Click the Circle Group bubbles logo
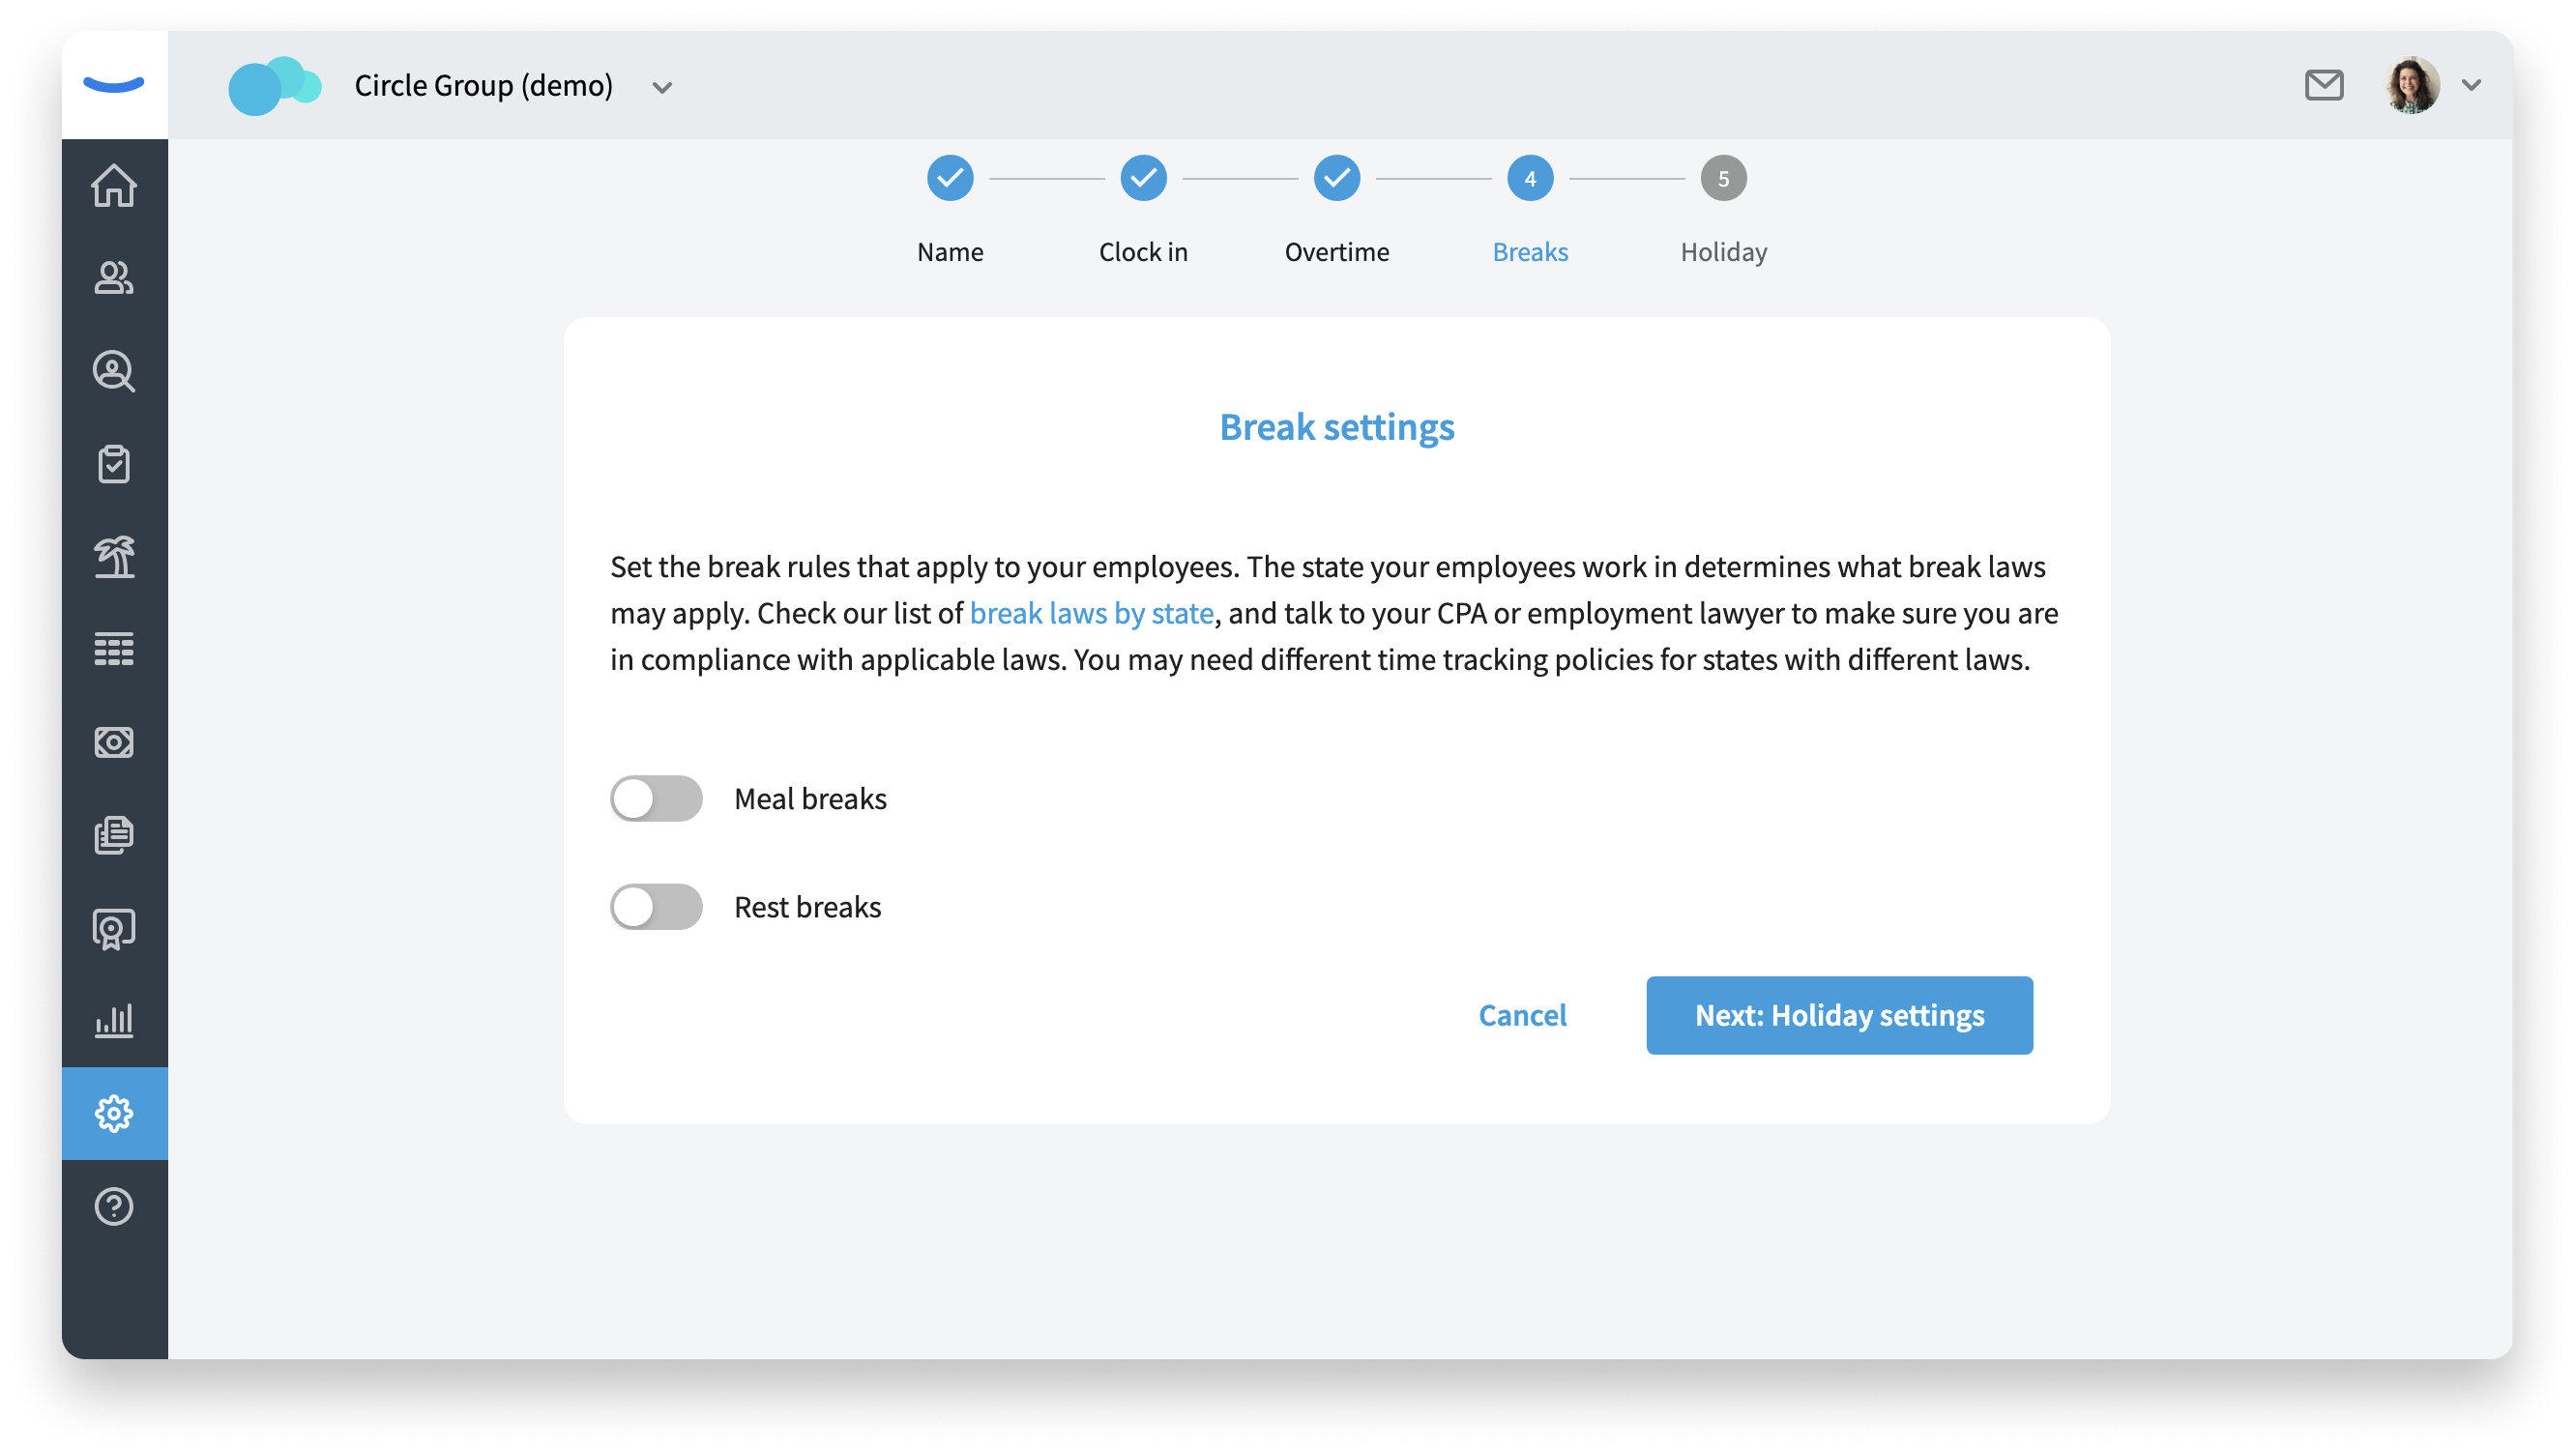 pyautogui.click(x=274, y=85)
